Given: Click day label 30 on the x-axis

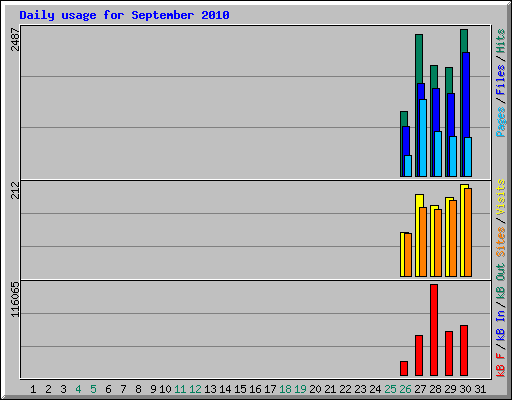Looking at the screenshot, I should pyautogui.click(x=465, y=389).
